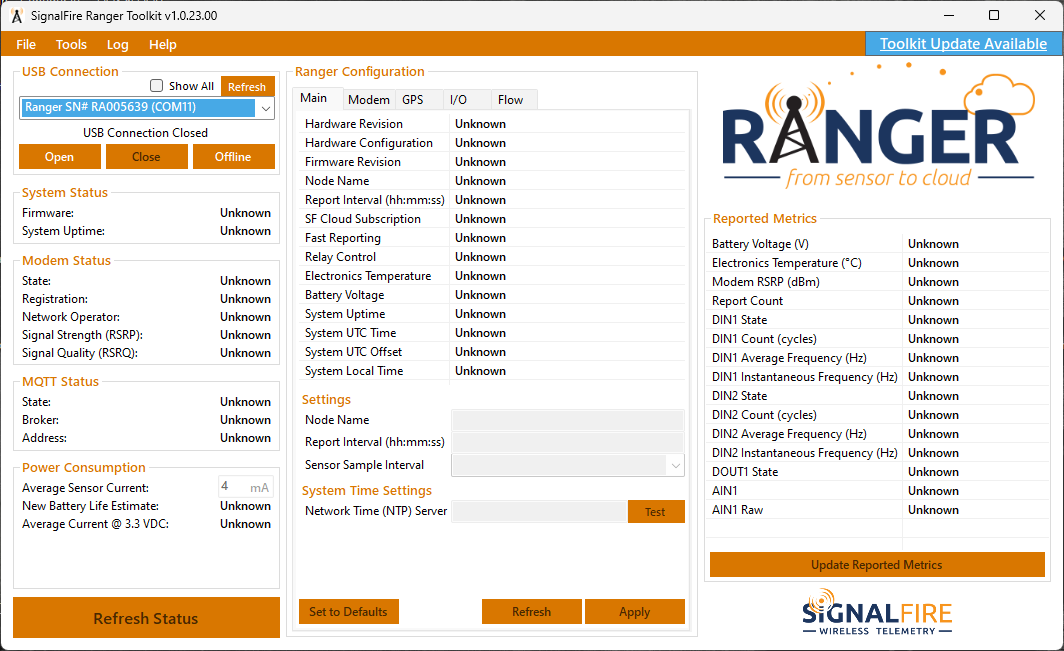
Task: Expand the Sensor Sample Interval dropdown
Action: (675, 466)
